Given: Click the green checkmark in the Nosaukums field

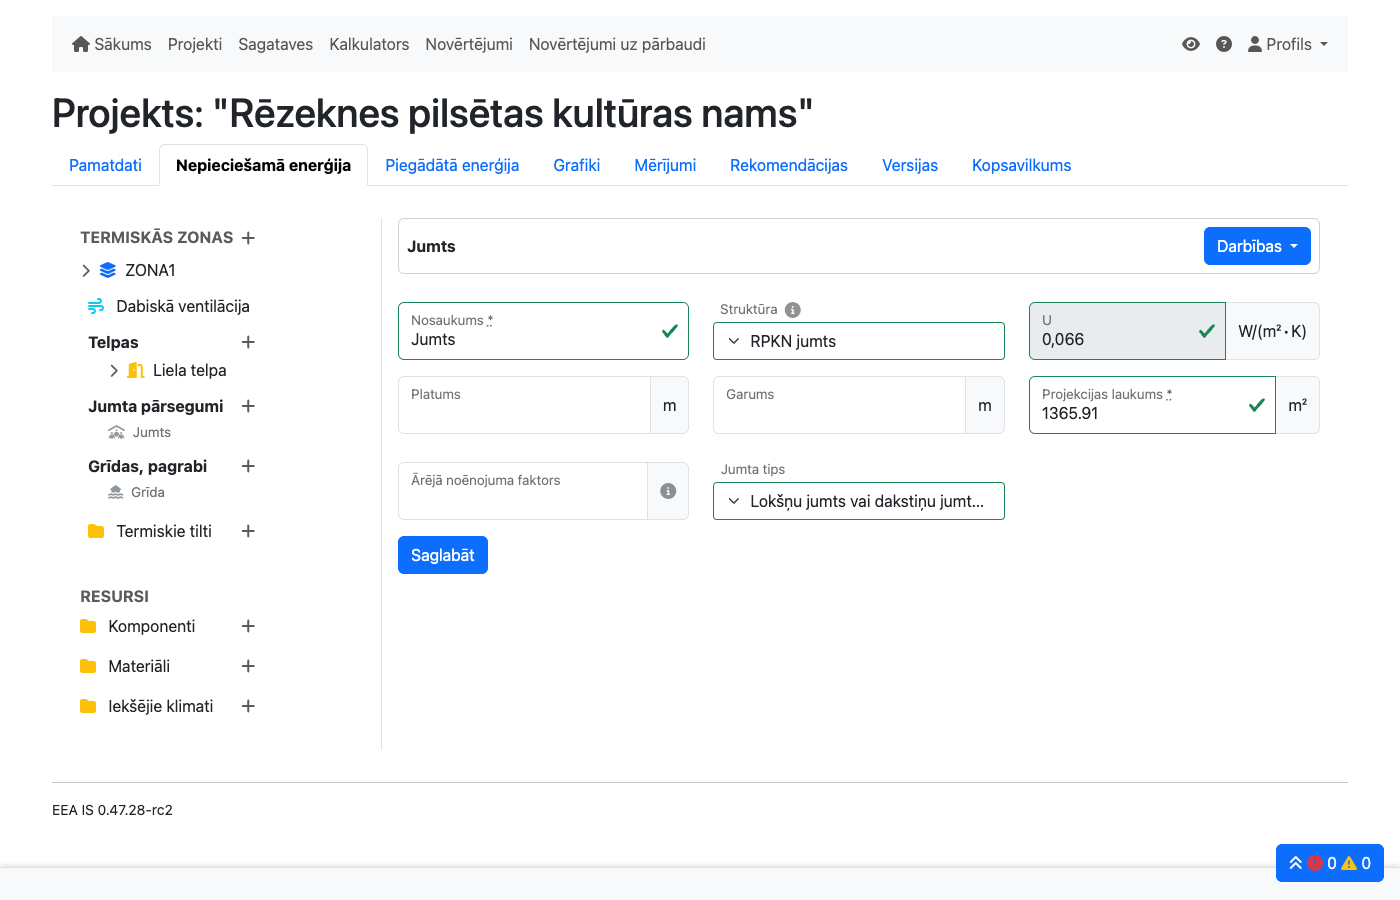Looking at the screenshot, I should [x=669, y=333].
